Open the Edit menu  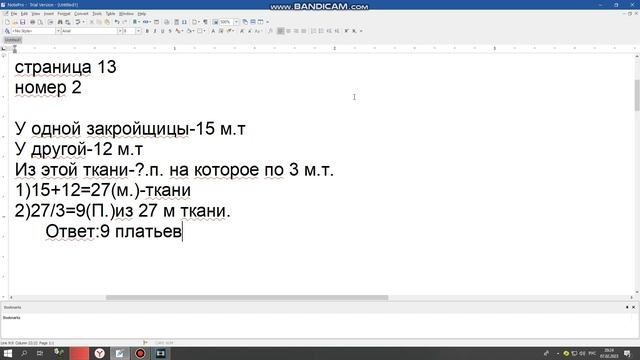24,14
